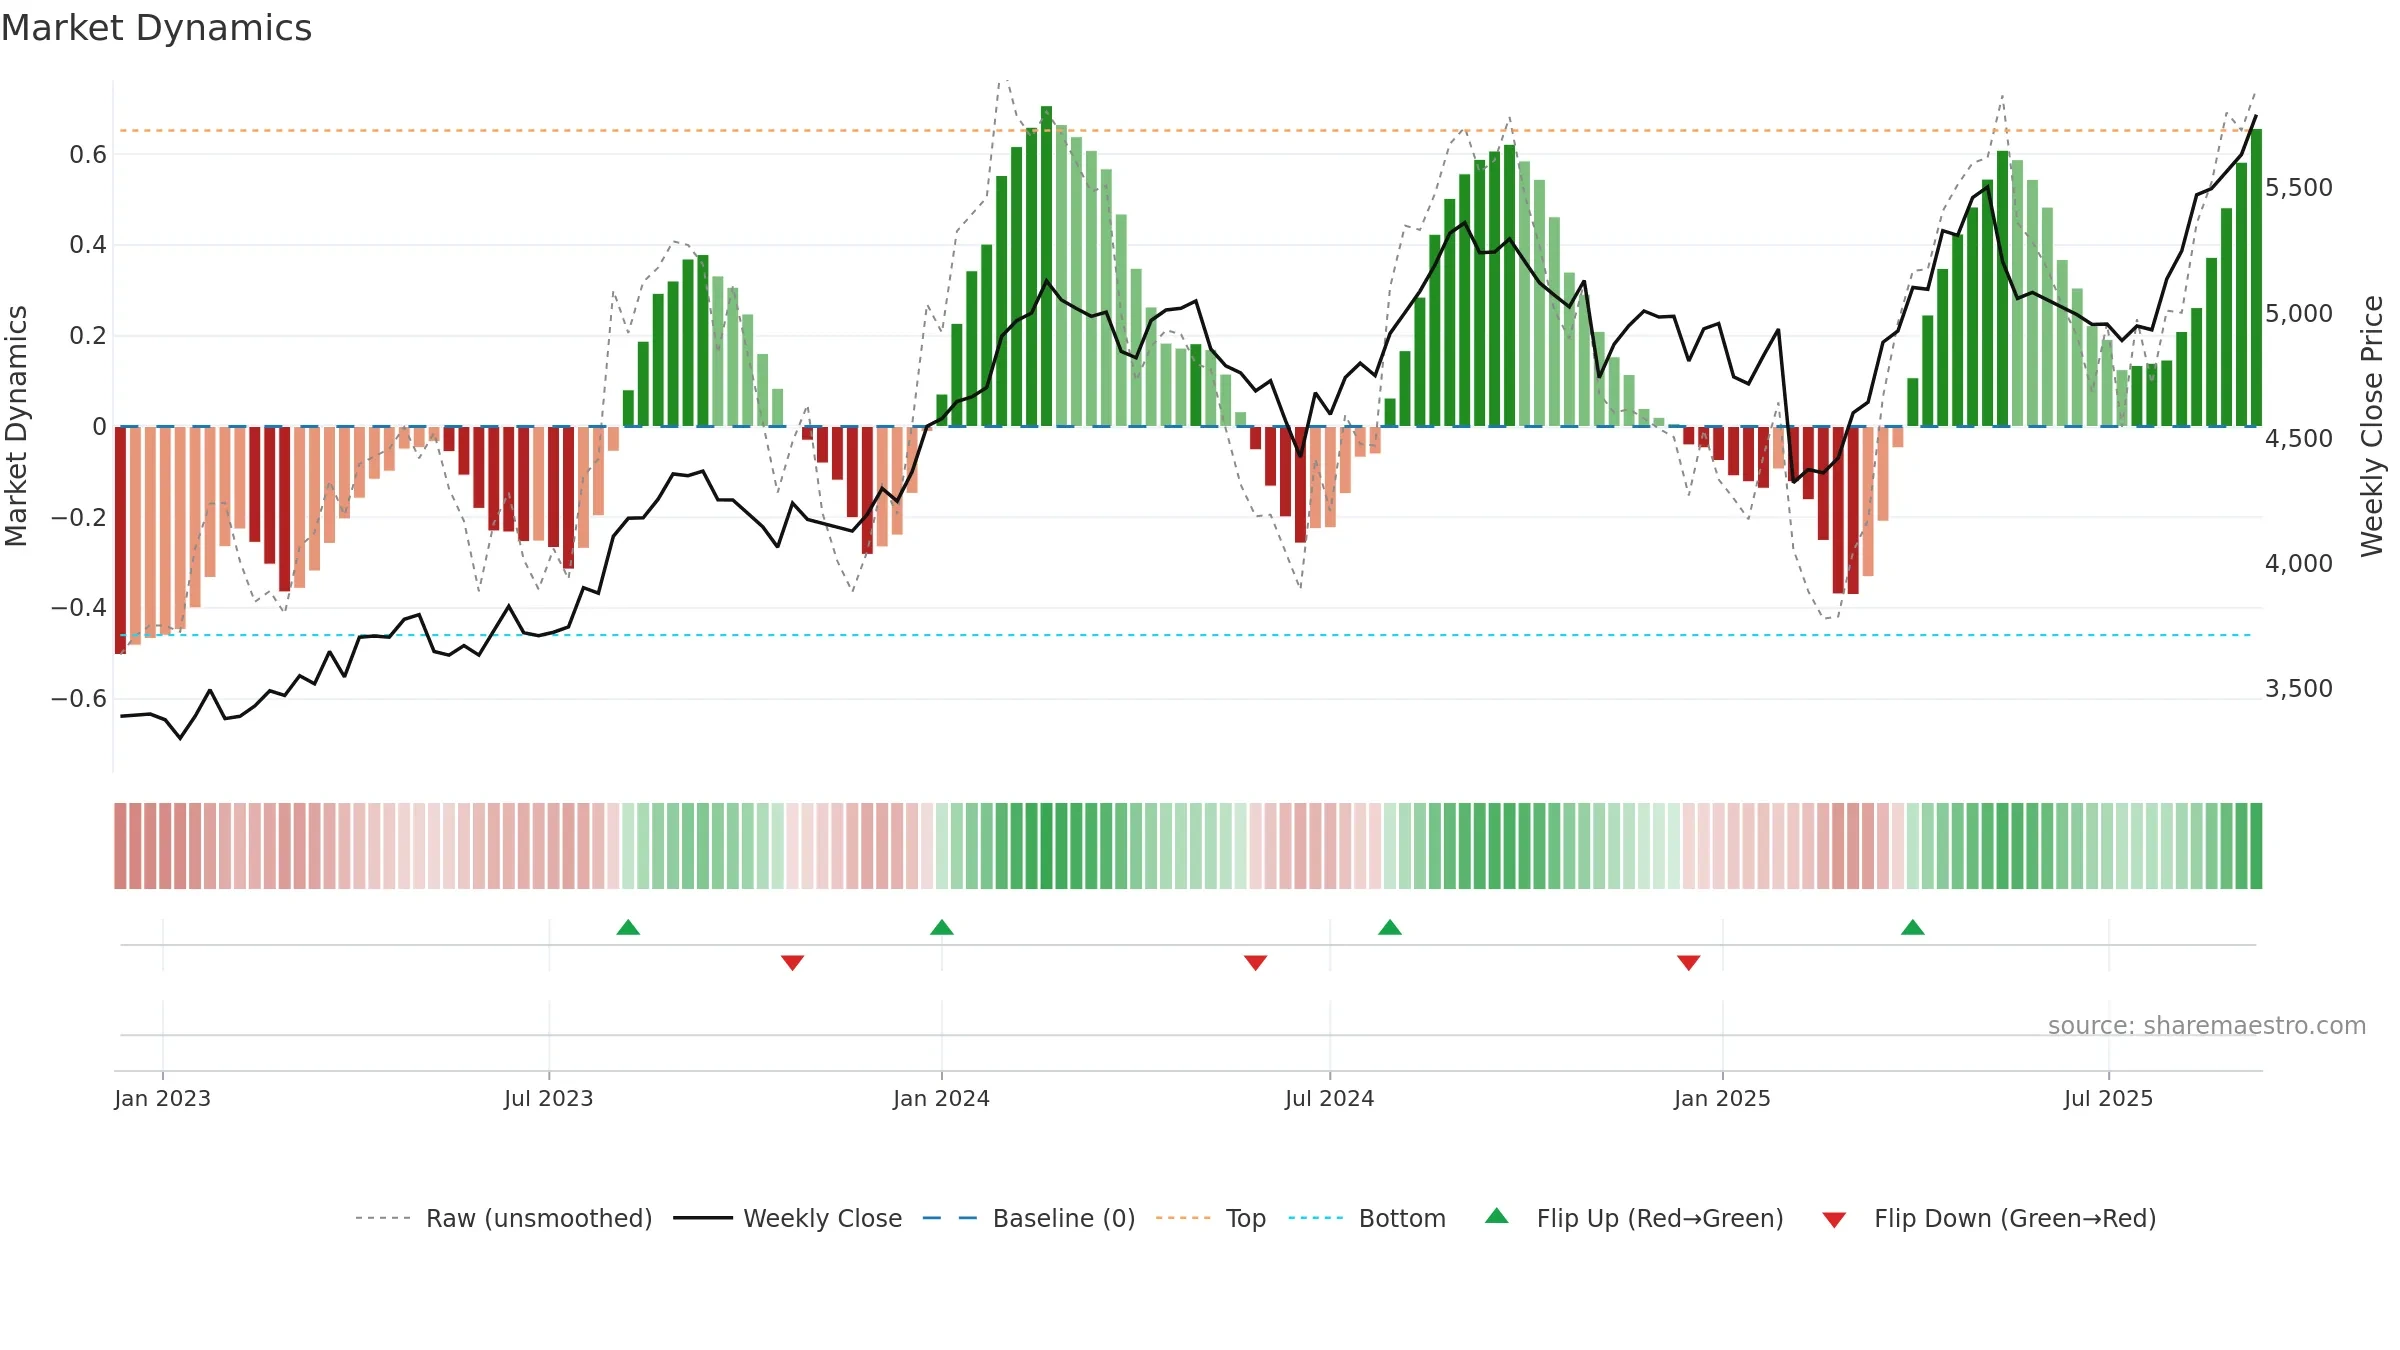Click the red triangle icon in the legend
This screenshot has height=1350, width=2400.
1834,1220
